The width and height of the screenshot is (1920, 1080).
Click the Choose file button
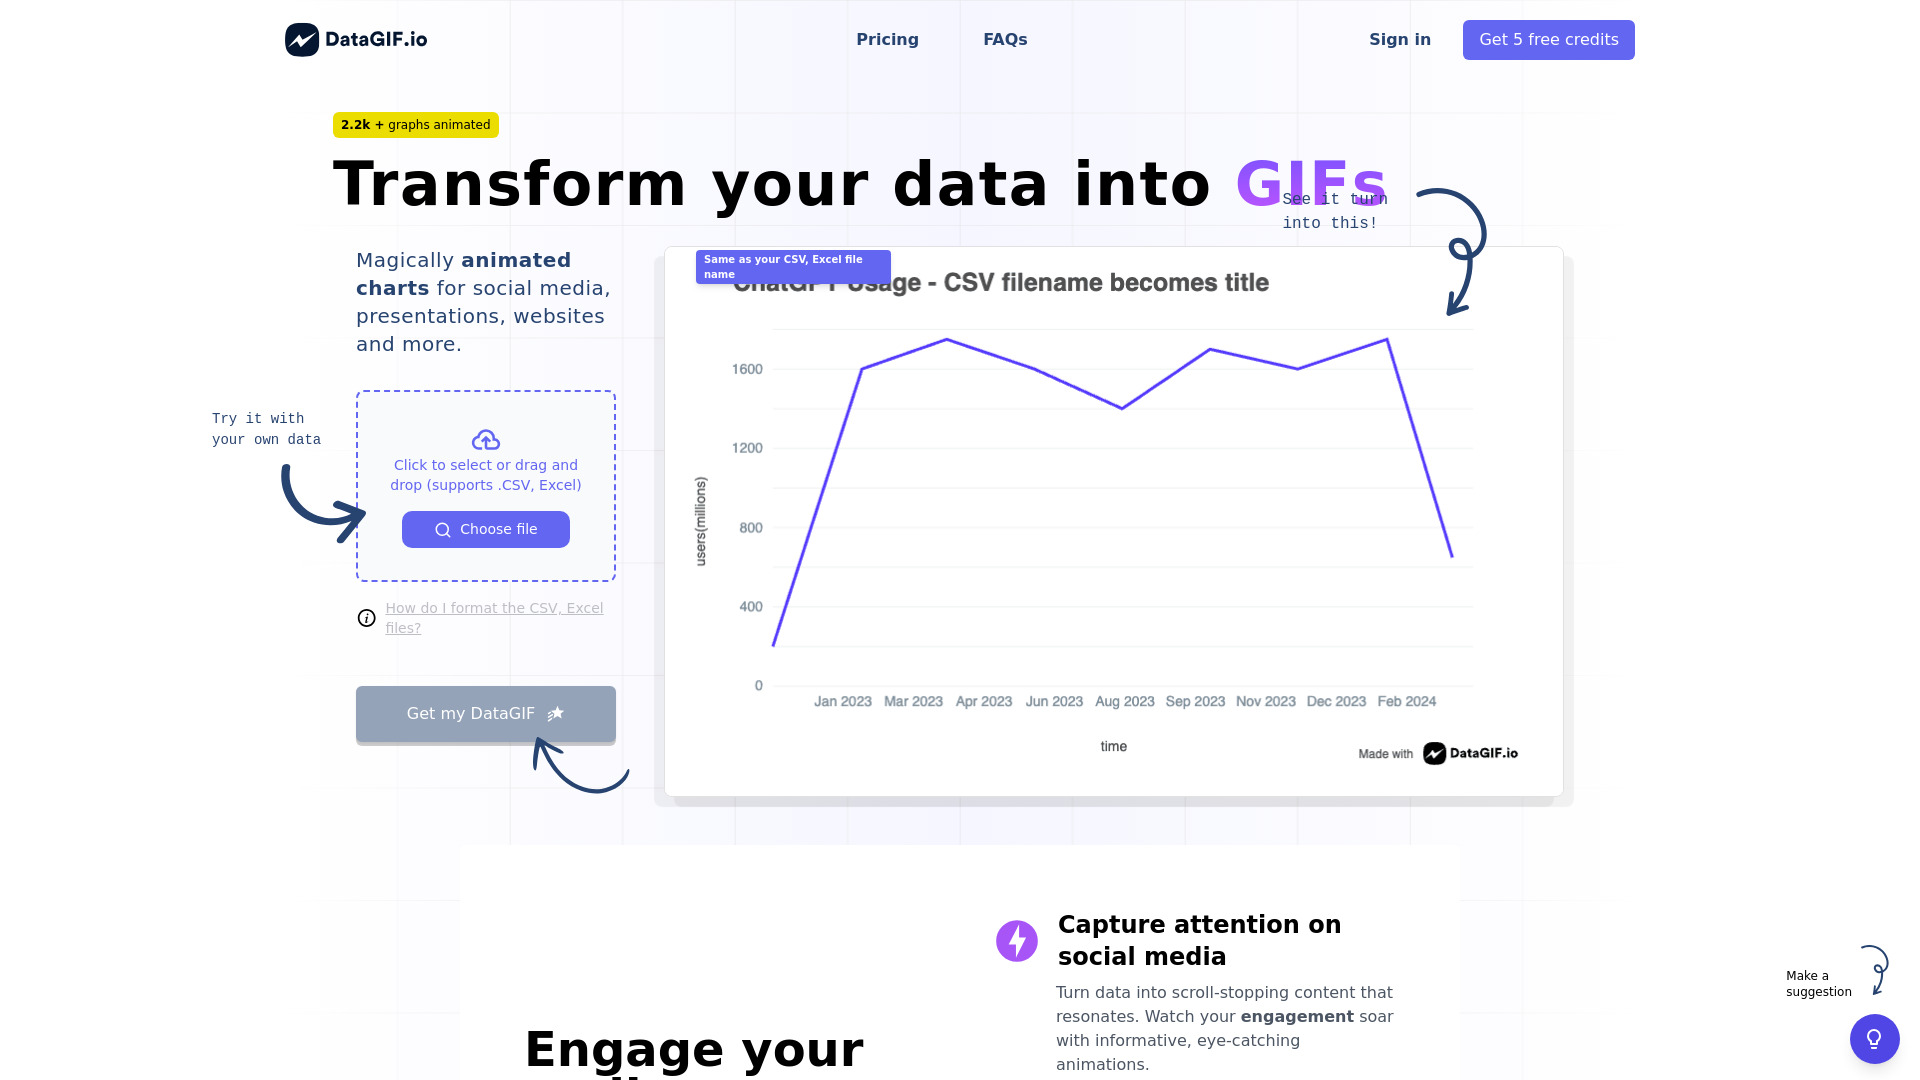485,529
